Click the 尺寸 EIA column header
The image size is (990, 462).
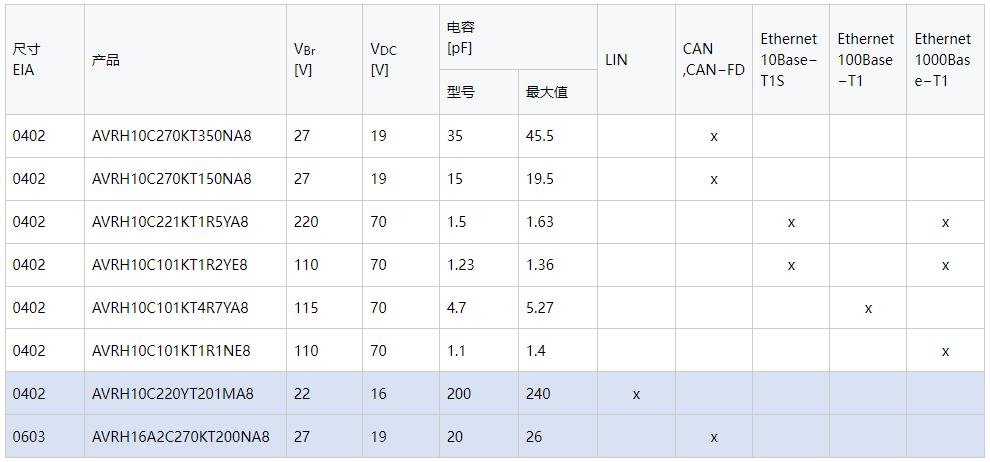pos(27,60)
